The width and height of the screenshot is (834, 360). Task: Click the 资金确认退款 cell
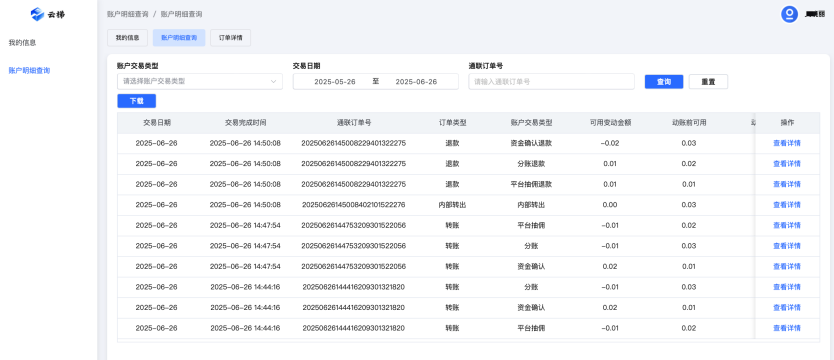tap(531, 143)
